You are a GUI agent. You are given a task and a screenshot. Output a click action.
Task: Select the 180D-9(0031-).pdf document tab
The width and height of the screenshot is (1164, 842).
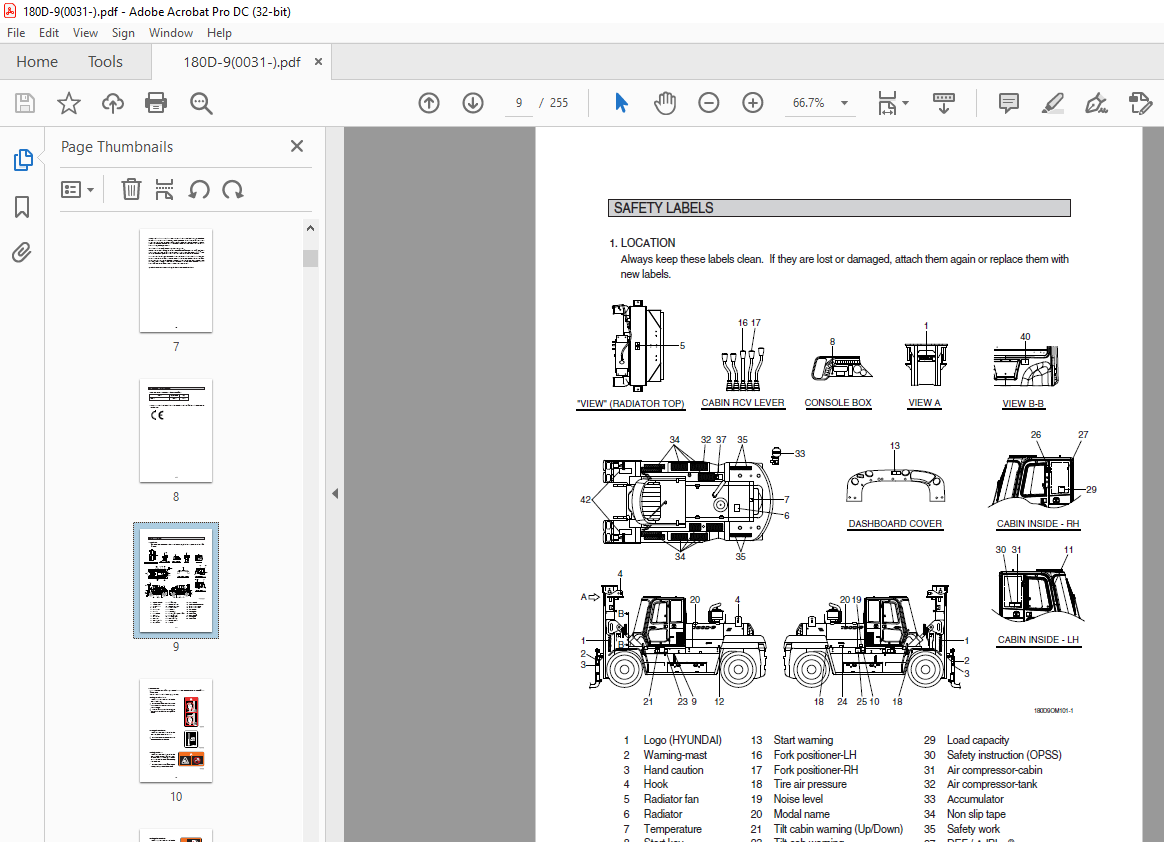pos(242,62)
